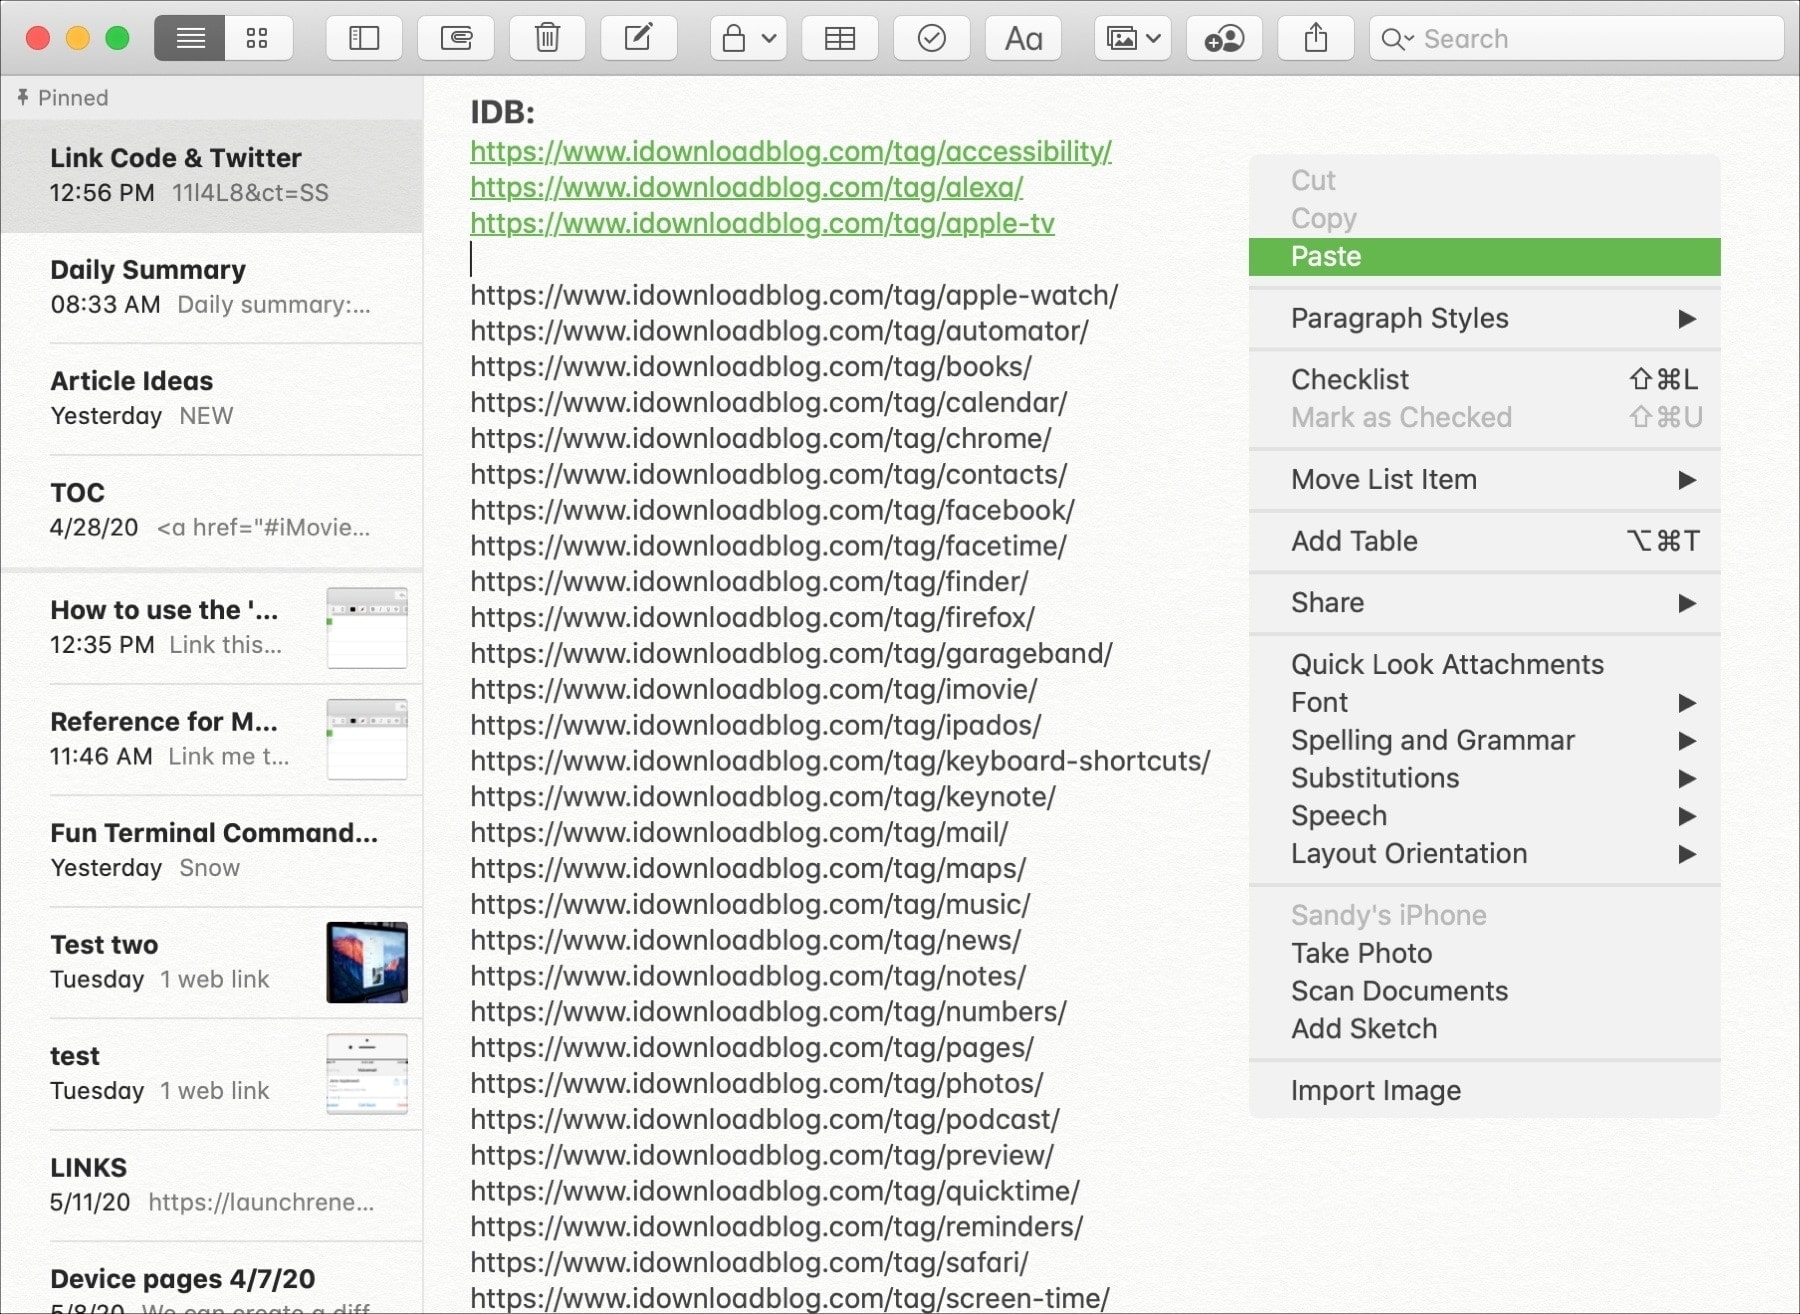The width and height of the screenshot is (1800, 1314).
Task: Choose Take Photo from the menu
Action: [1484, 953]
